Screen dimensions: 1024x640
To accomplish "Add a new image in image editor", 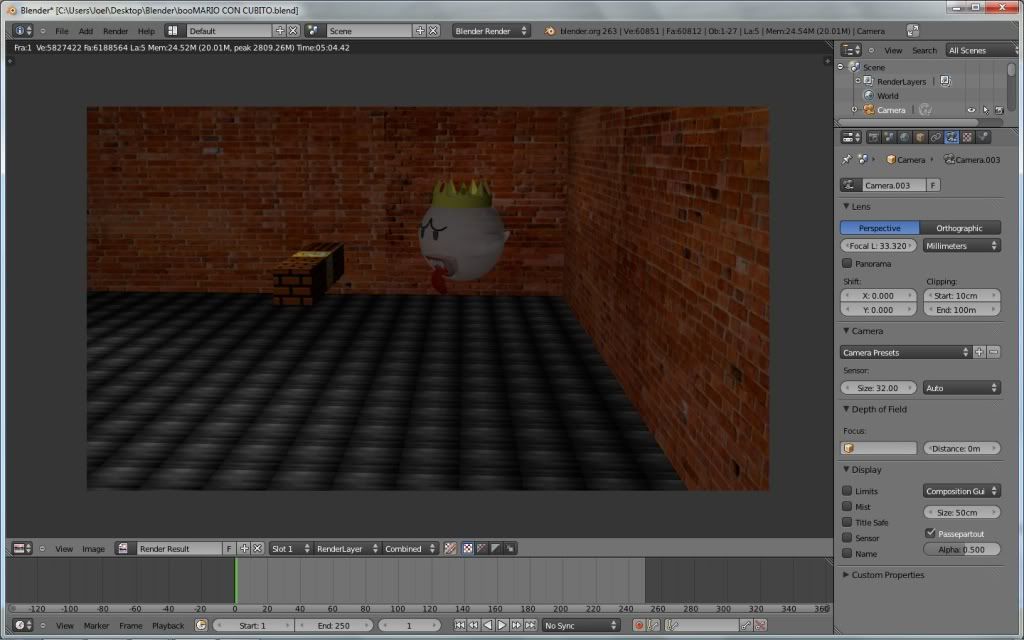I will click(x=244, y=549).
